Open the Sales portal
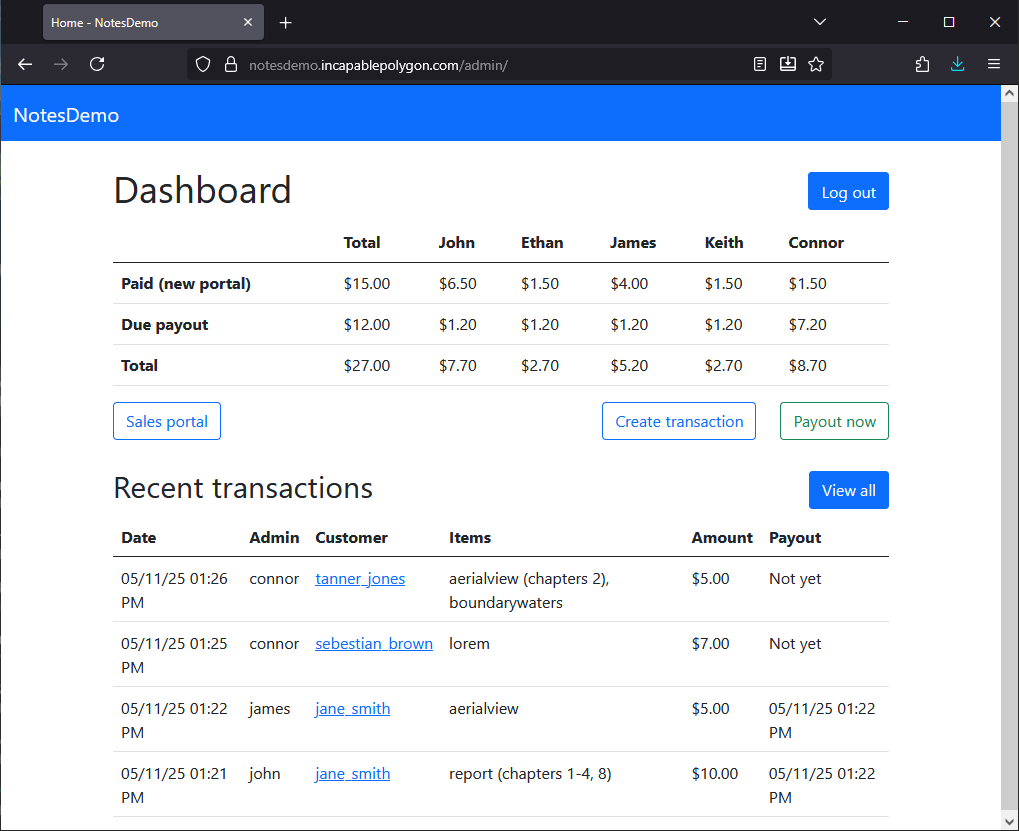The image size is (1019, 831). tap(166, 421)
